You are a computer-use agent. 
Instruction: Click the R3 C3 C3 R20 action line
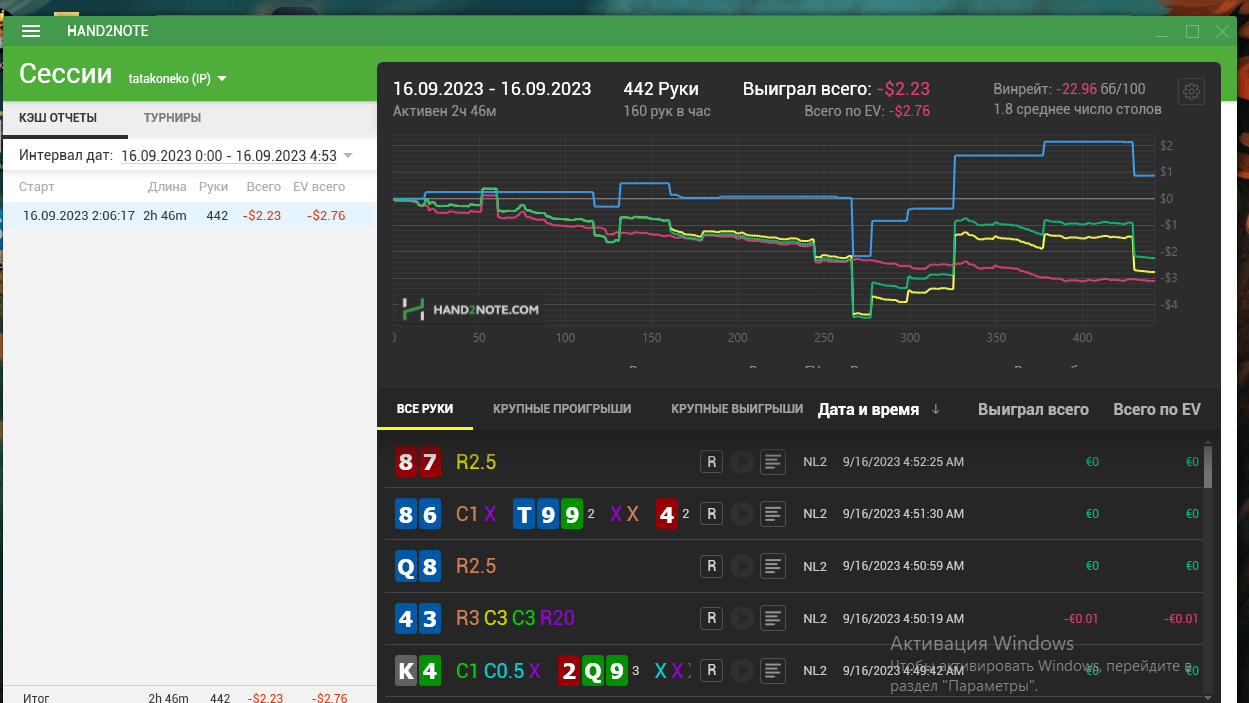coord(515,618)
